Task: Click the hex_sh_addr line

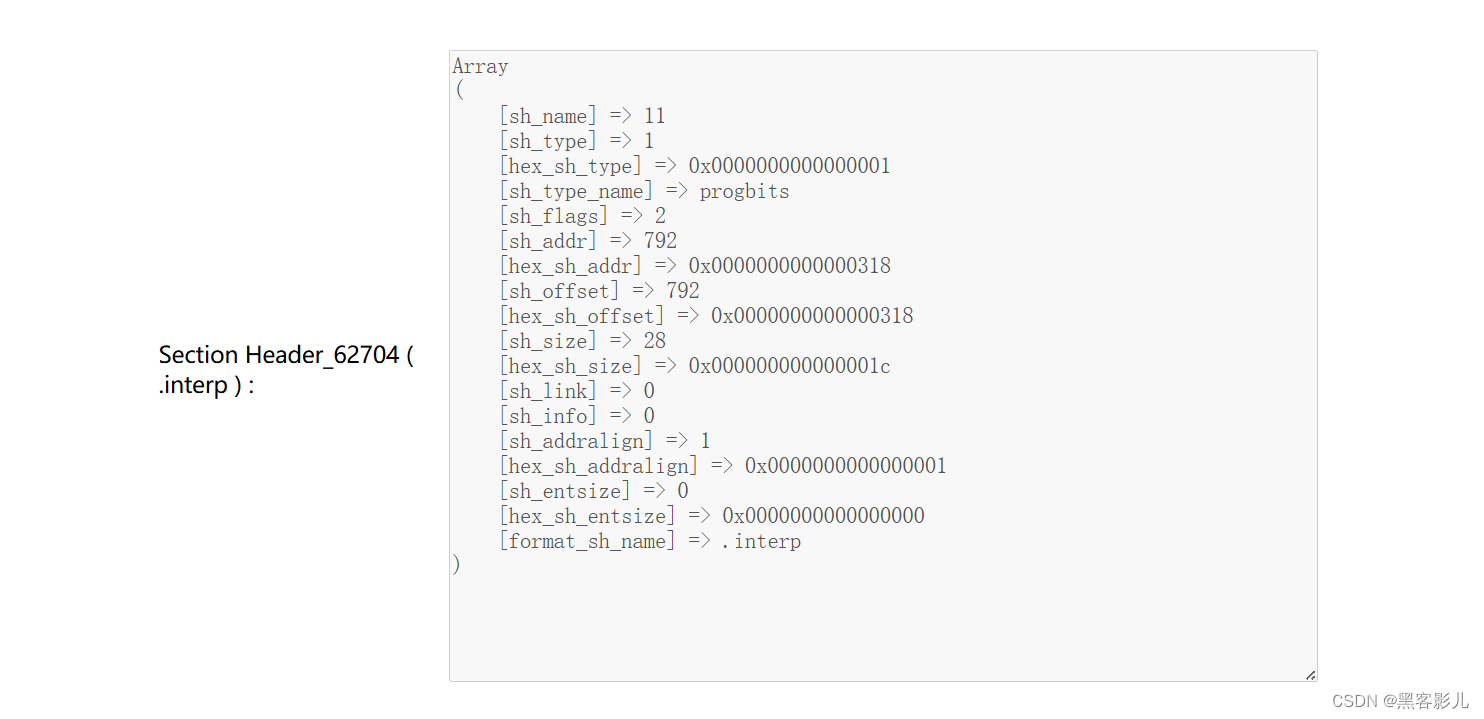Action: click(694, 267)
